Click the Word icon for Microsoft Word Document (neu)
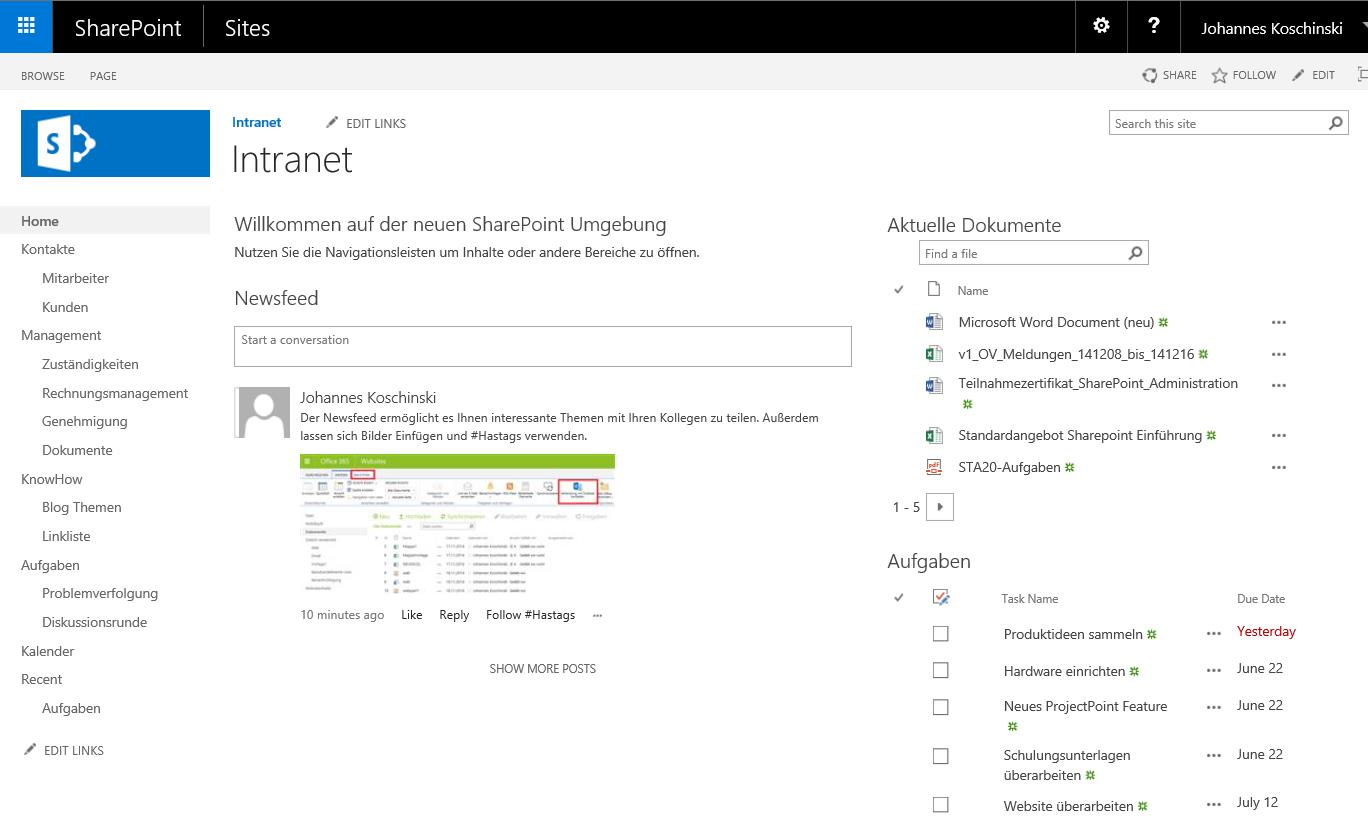 click(x=934, y=322)
